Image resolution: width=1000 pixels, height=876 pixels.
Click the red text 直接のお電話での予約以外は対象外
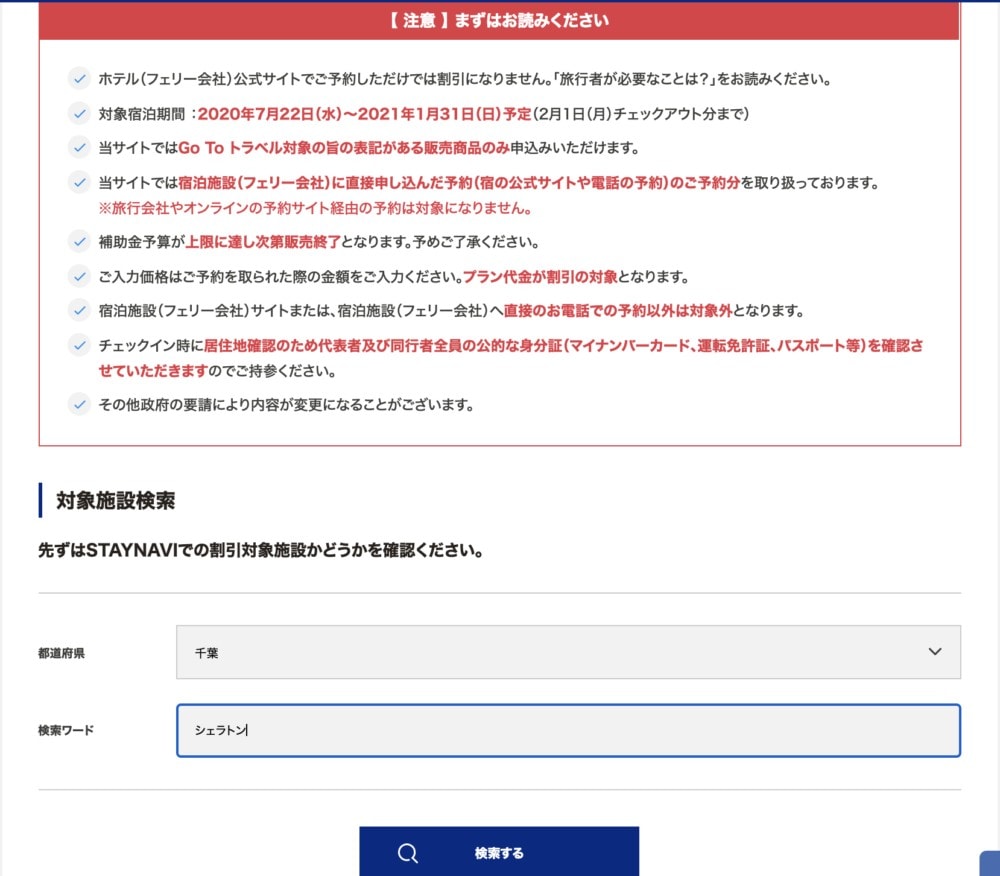pyautogui.click(x=618, y=311)
